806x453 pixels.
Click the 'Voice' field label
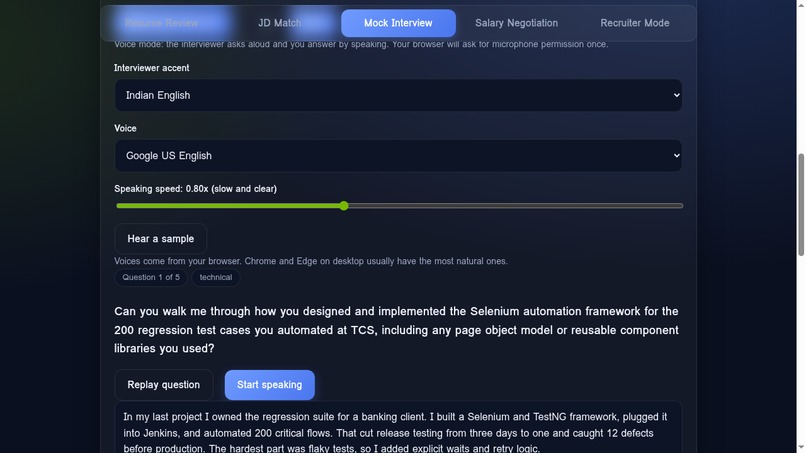pyautogui.click(x=125, y=129)
